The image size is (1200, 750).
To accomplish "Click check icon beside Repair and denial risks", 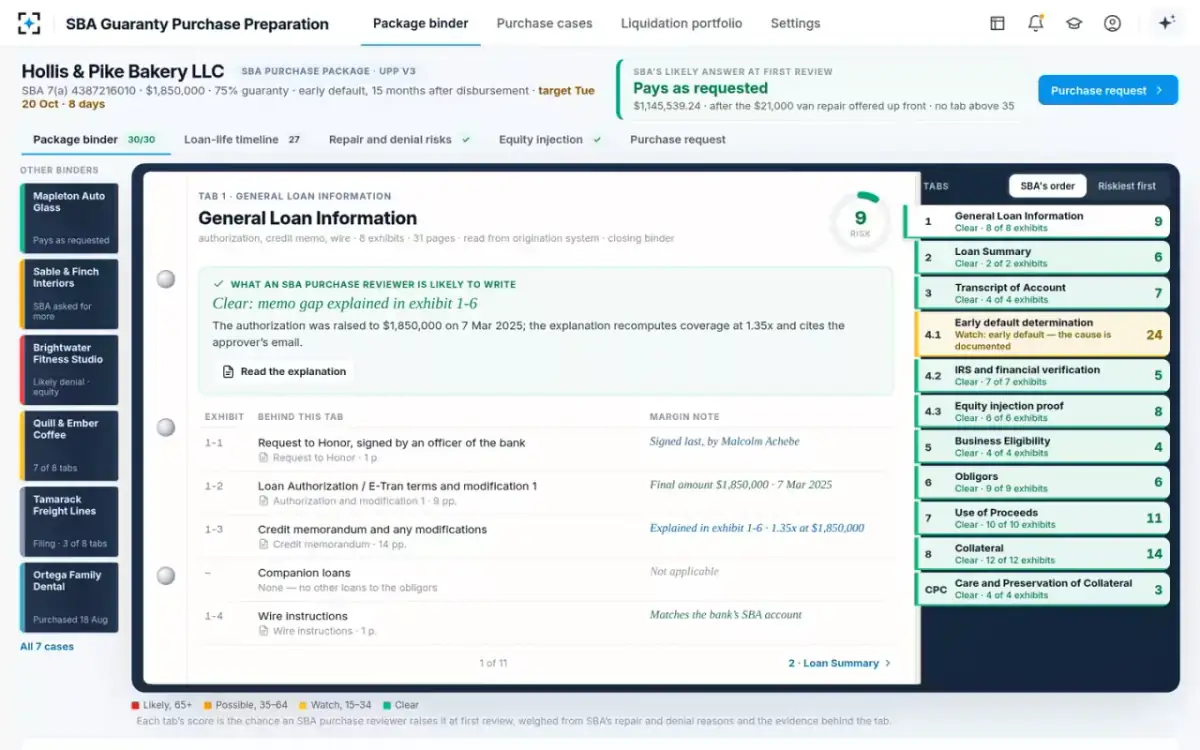I will coord(466,140).
